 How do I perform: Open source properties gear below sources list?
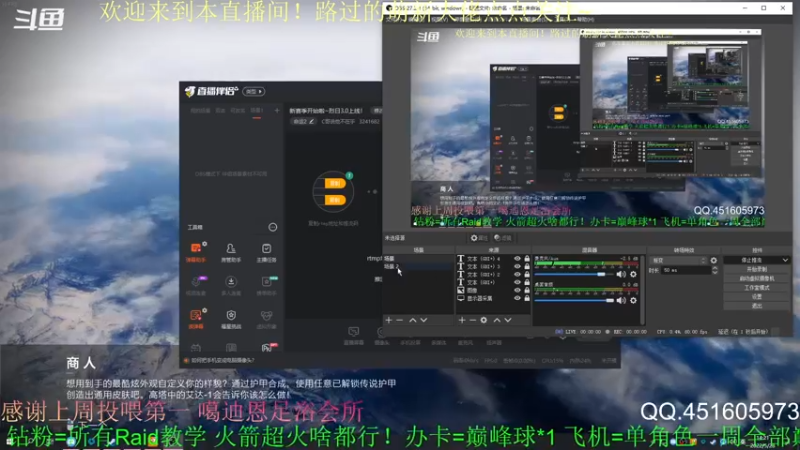(484, 320)
